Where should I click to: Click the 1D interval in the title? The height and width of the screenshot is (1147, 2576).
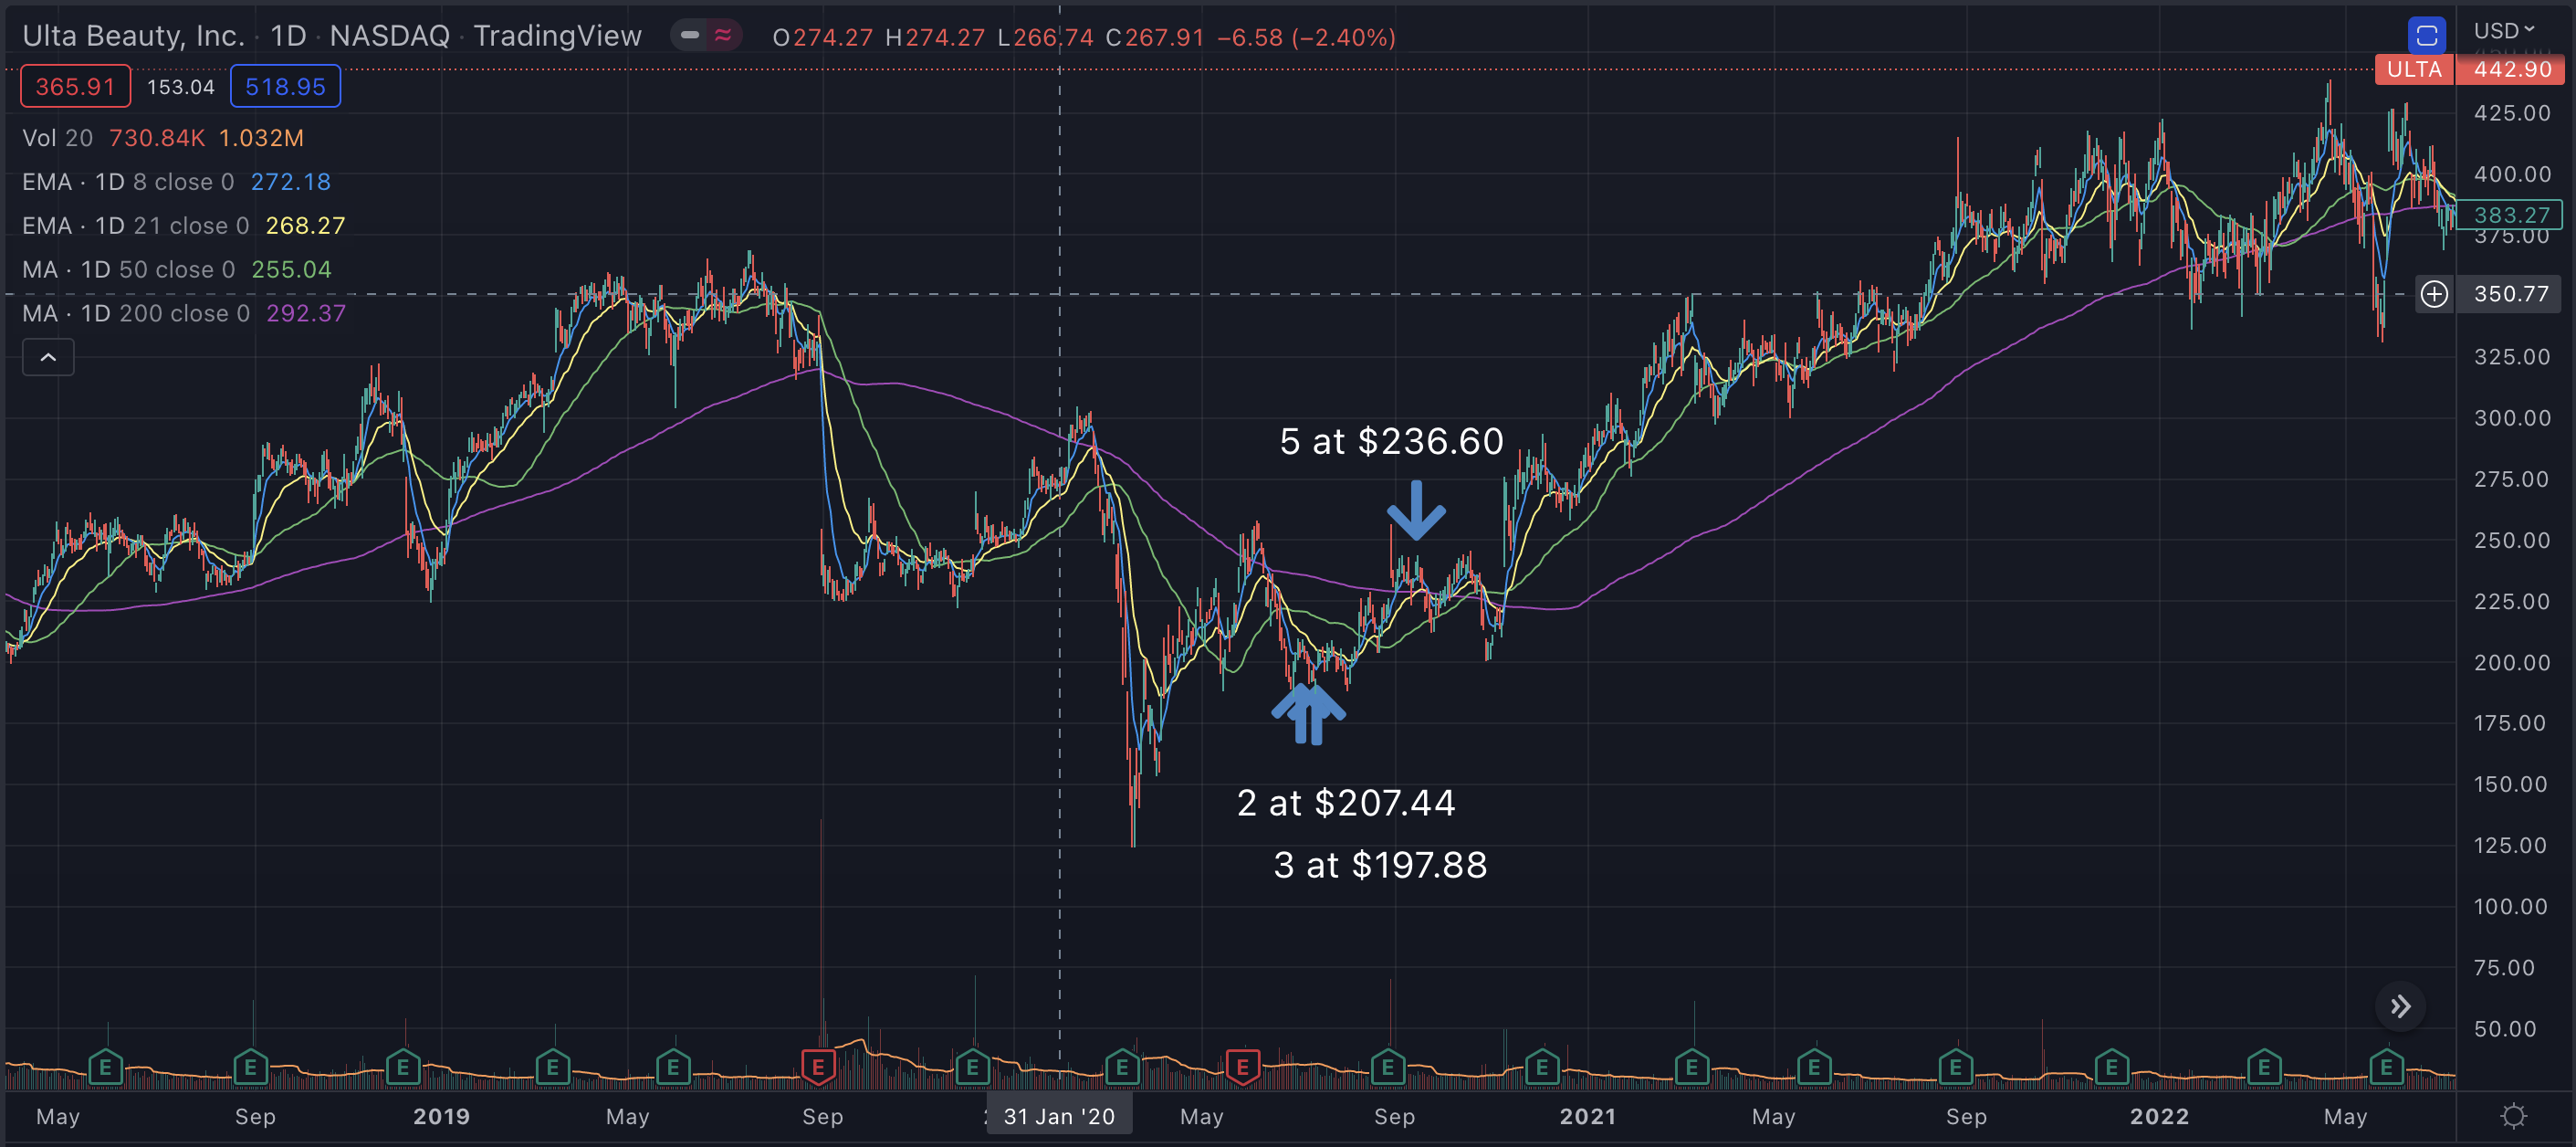[x=288, y=36]
